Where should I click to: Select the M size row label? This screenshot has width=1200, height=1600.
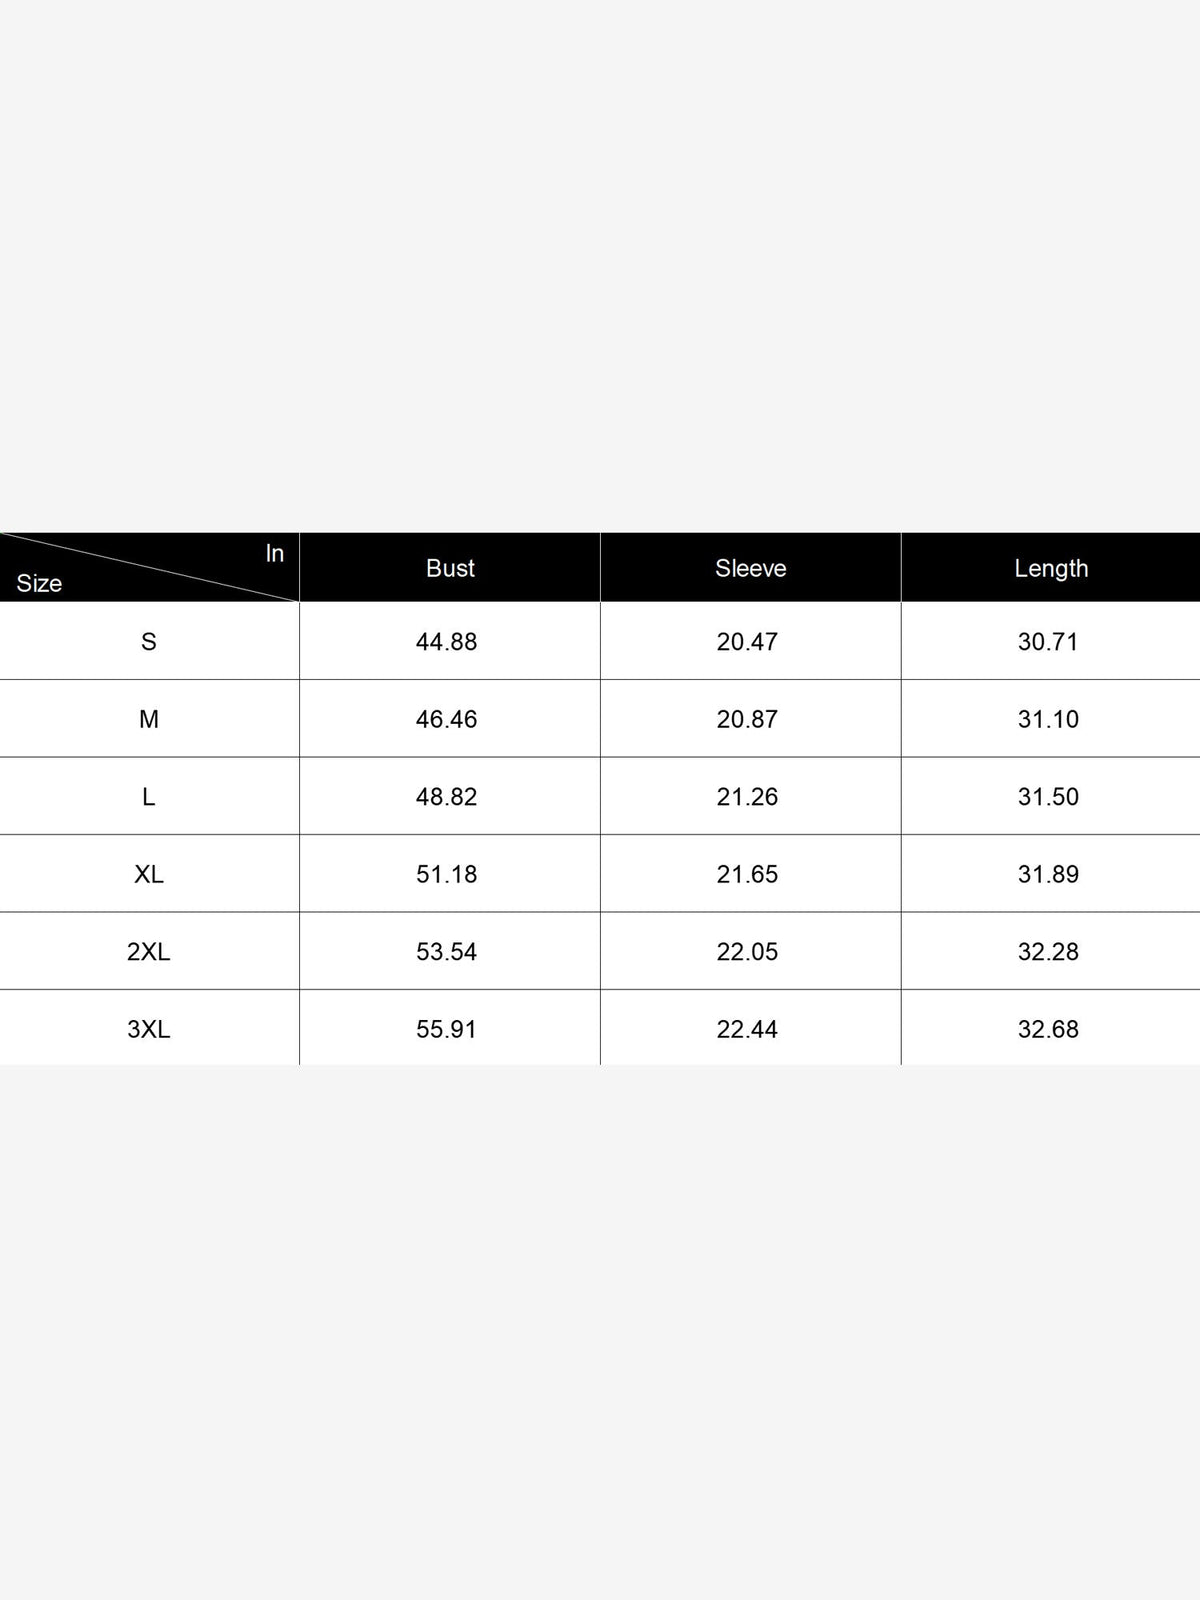tap(149, 719)
